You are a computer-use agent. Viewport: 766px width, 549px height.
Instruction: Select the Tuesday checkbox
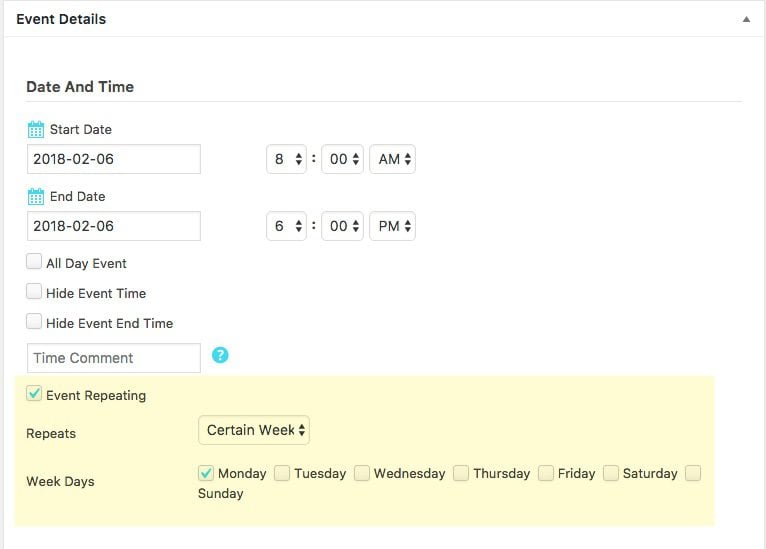(x=283, y=473)
